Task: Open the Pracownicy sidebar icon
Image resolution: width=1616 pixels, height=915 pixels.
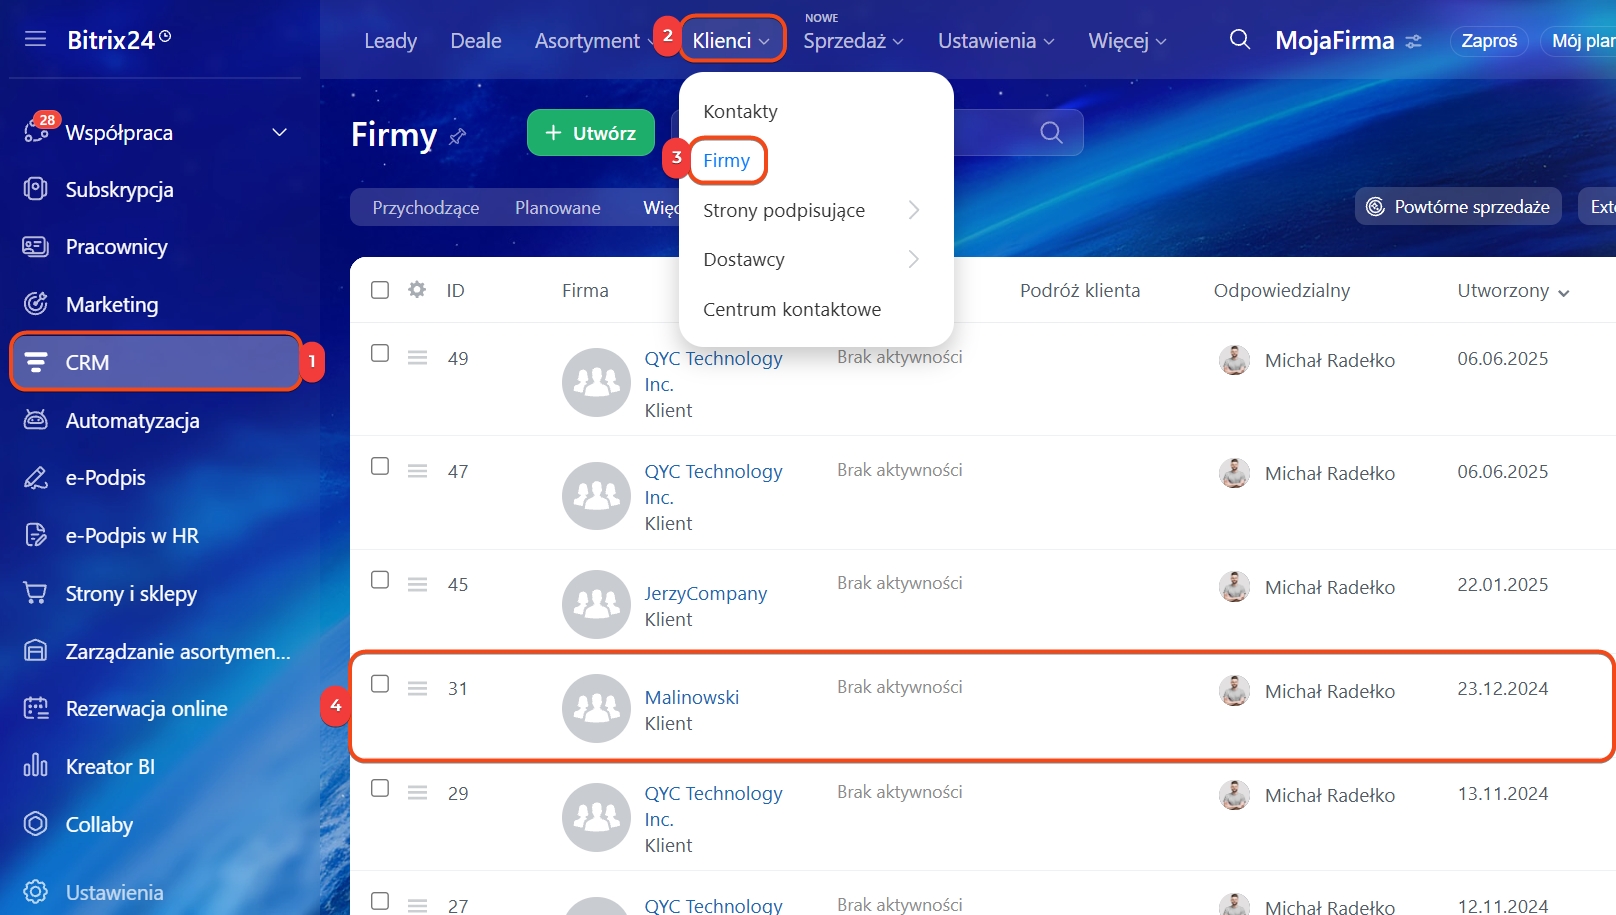Action: coord(36,246)
